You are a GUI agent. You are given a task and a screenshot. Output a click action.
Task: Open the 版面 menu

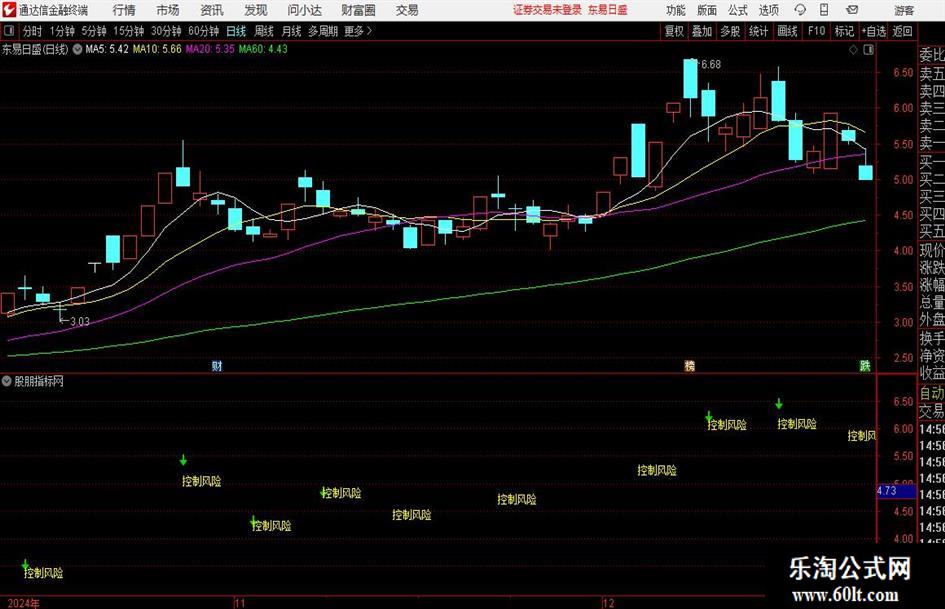706,10
